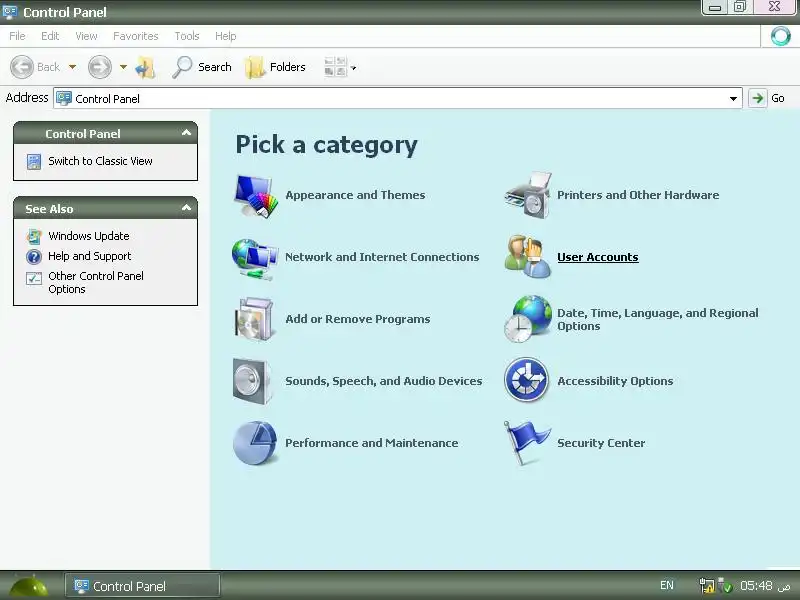Open the Windows Update link
800x600 pixels.
click(x=89, y=236)
